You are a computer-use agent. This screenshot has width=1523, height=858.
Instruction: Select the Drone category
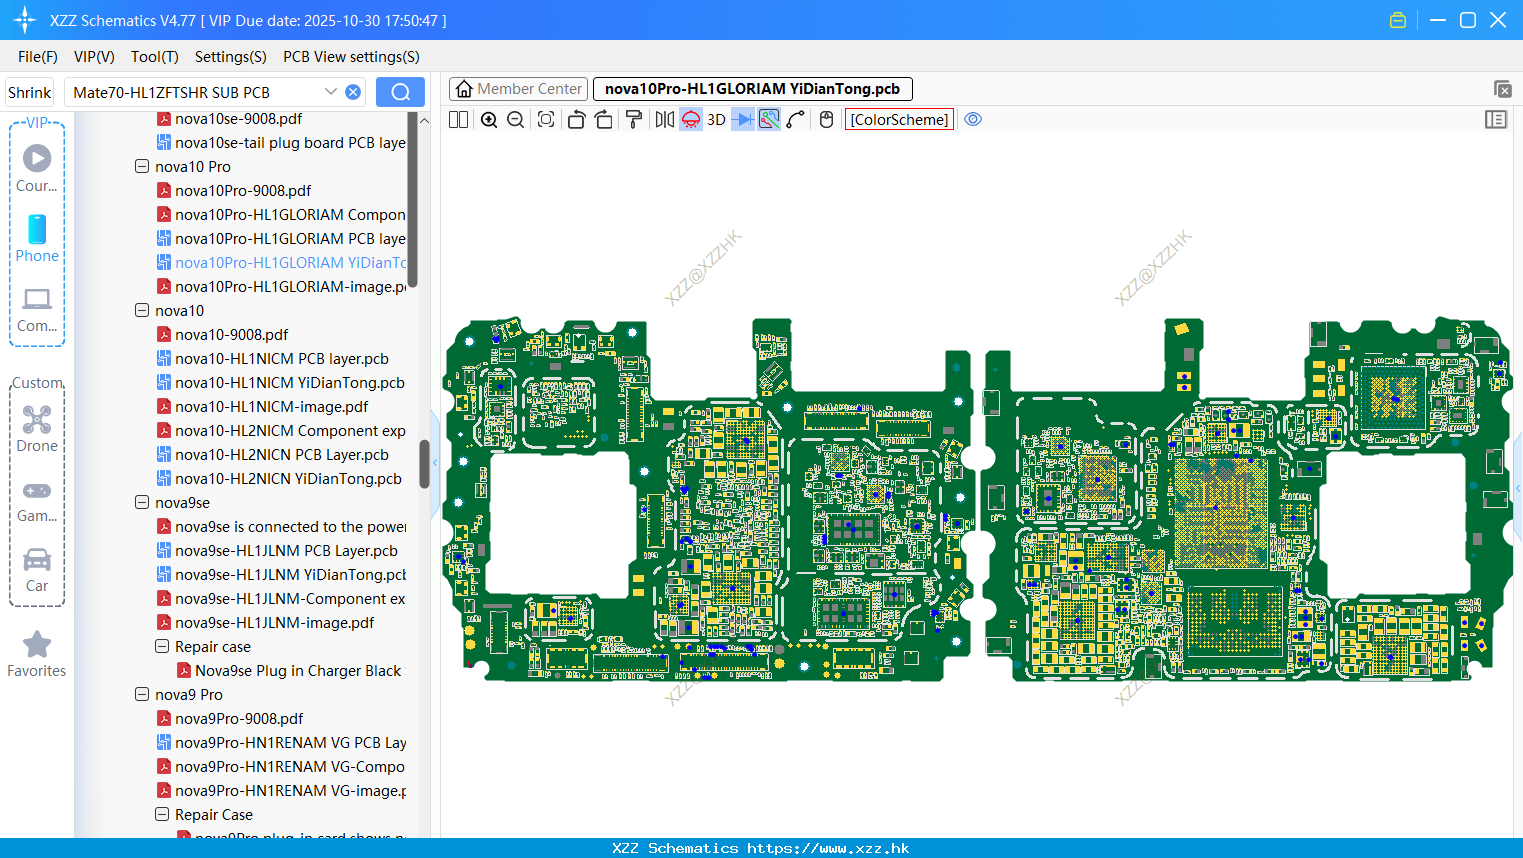click(x=37, y=429)
